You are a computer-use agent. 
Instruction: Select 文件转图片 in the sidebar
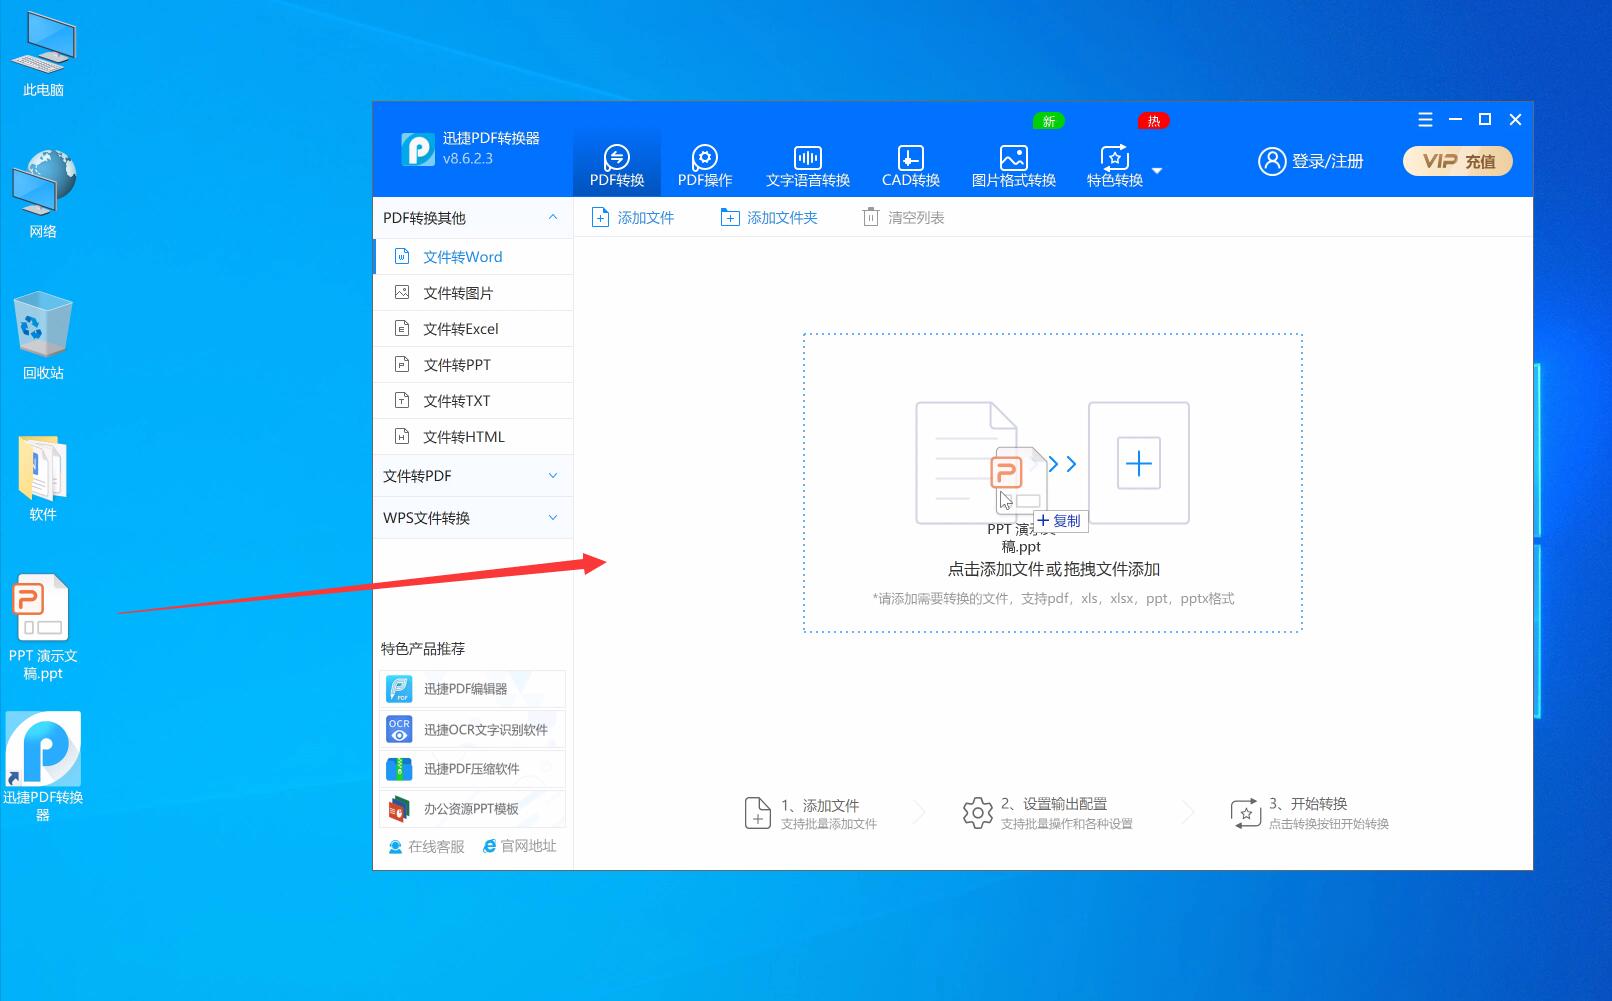click(473, 293)
